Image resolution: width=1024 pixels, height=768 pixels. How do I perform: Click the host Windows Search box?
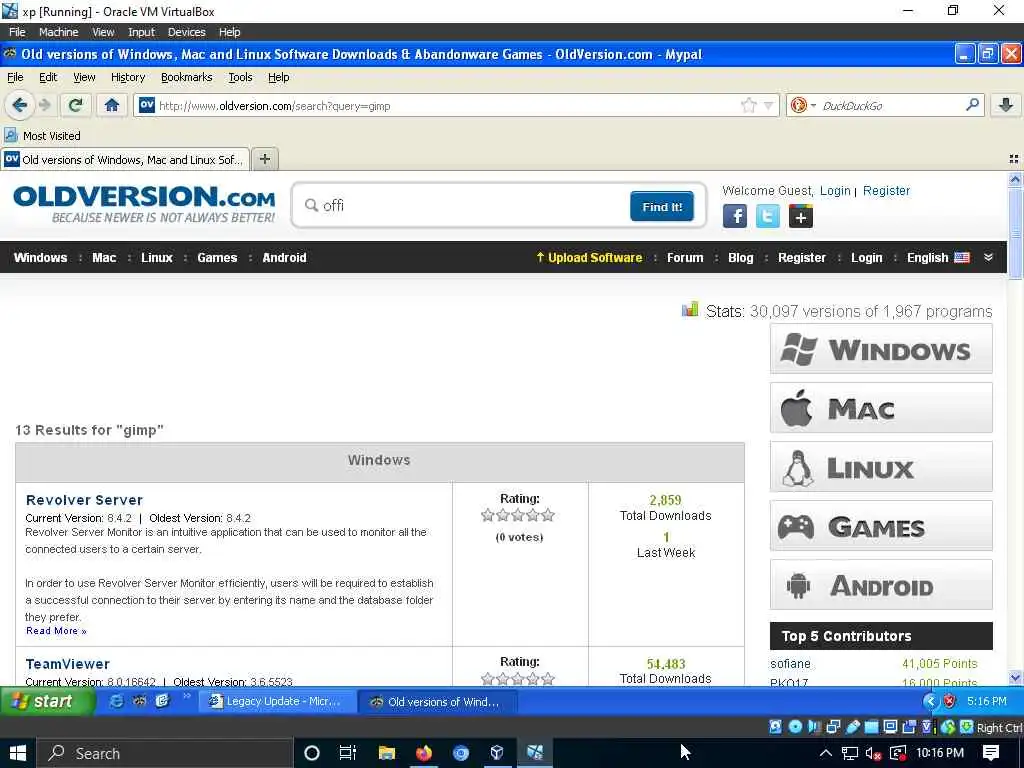coord(164,753)
